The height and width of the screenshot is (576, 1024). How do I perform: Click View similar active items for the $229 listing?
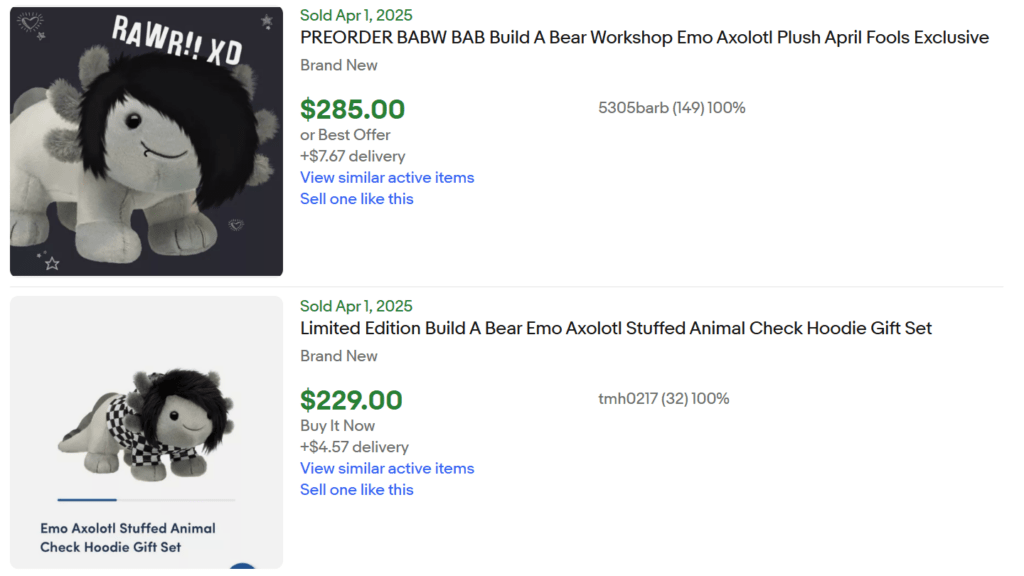pyautogui.click(x=387, y=468)
